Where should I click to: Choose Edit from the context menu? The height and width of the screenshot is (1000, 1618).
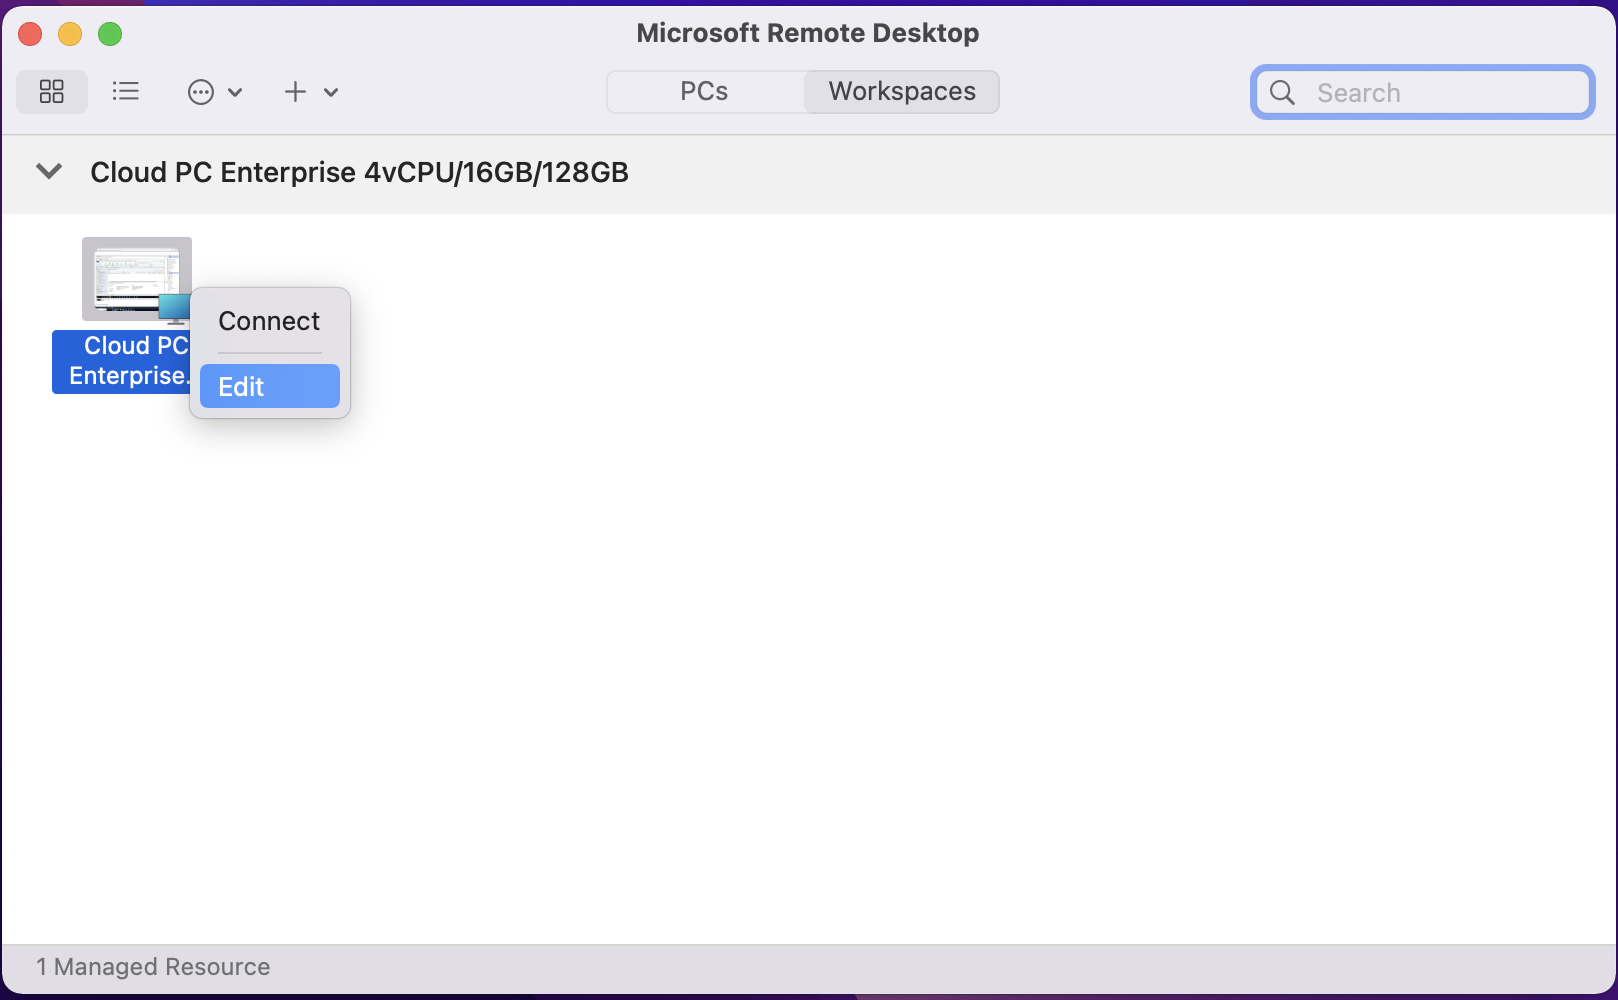click(x=269, y=386)
